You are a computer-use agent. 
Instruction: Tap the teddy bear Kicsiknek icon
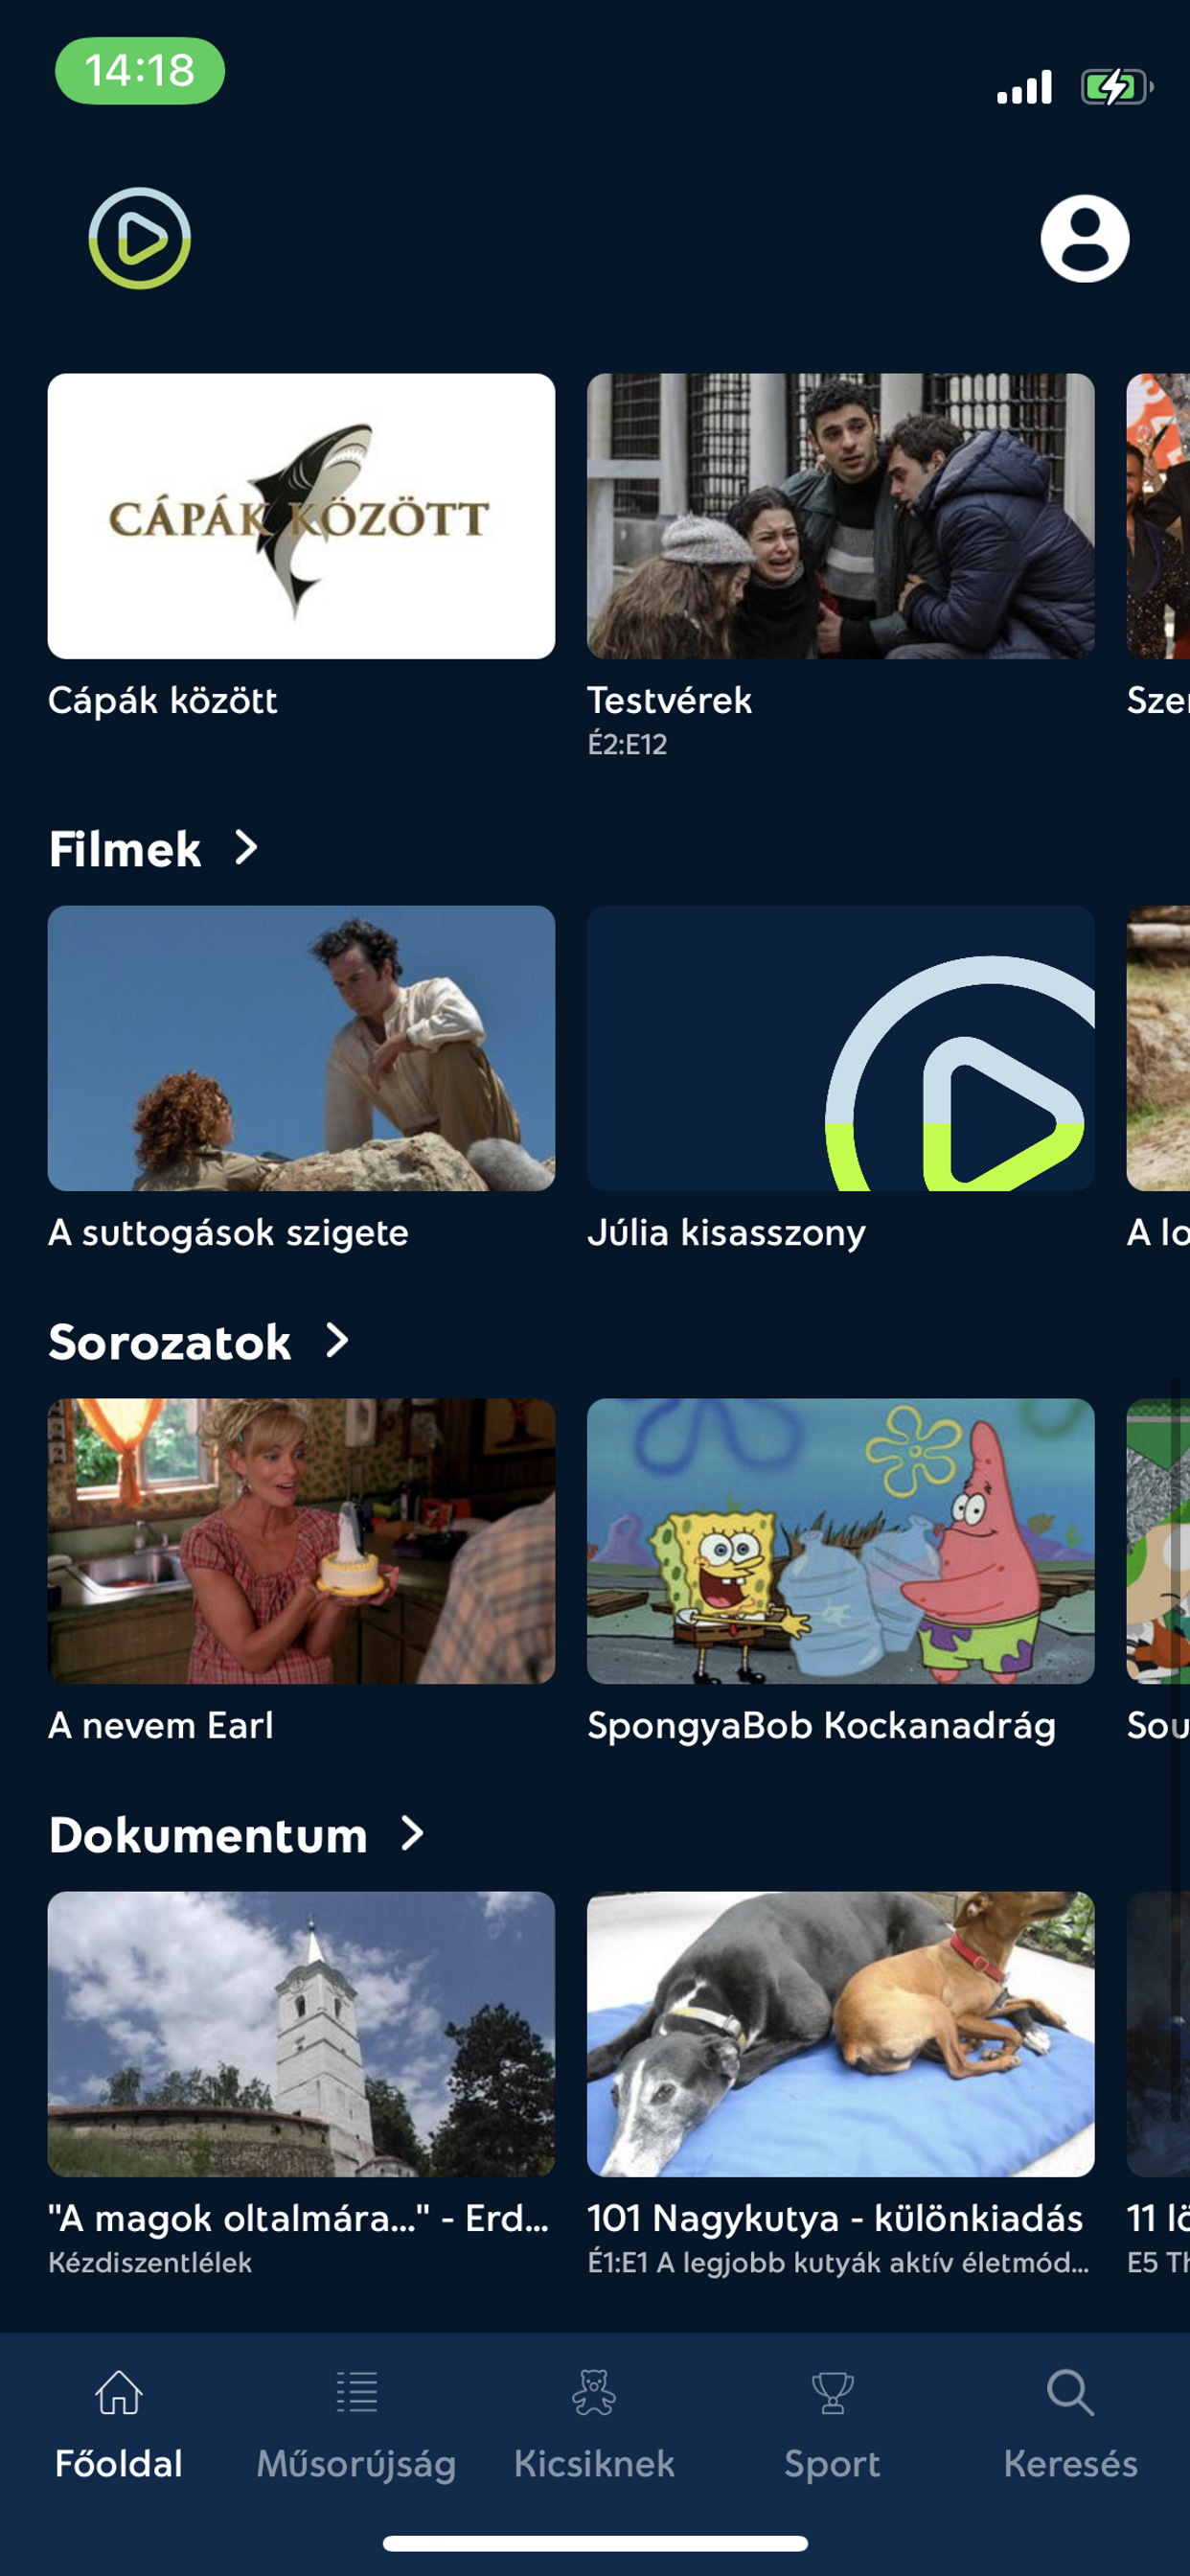(594, 2393)
